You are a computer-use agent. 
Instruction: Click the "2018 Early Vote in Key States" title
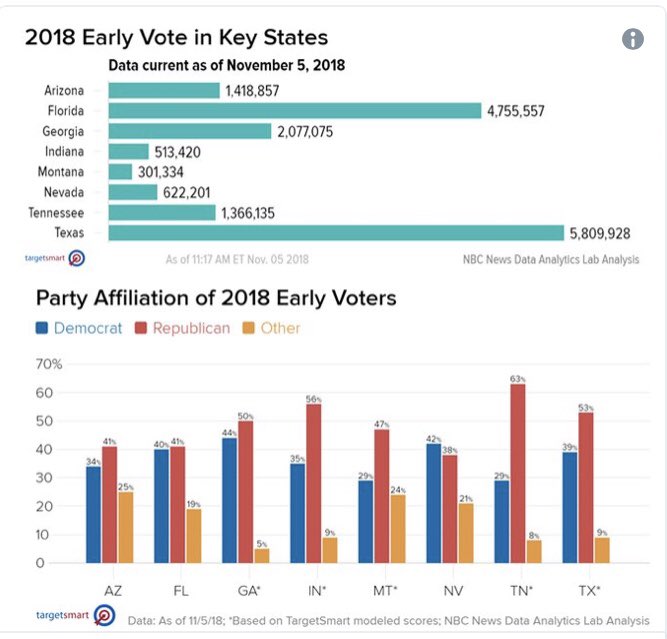coord(176,39)
